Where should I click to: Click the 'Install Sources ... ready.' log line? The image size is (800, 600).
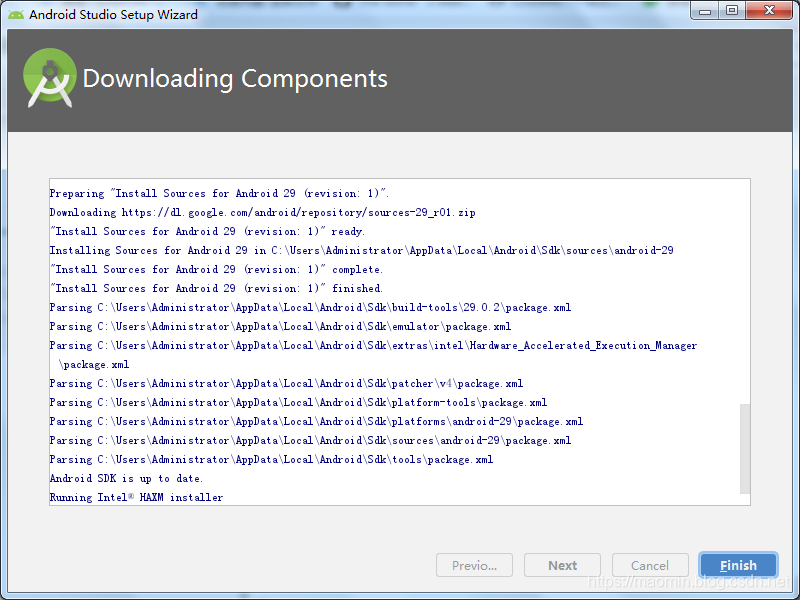click(x=207, y=232)
